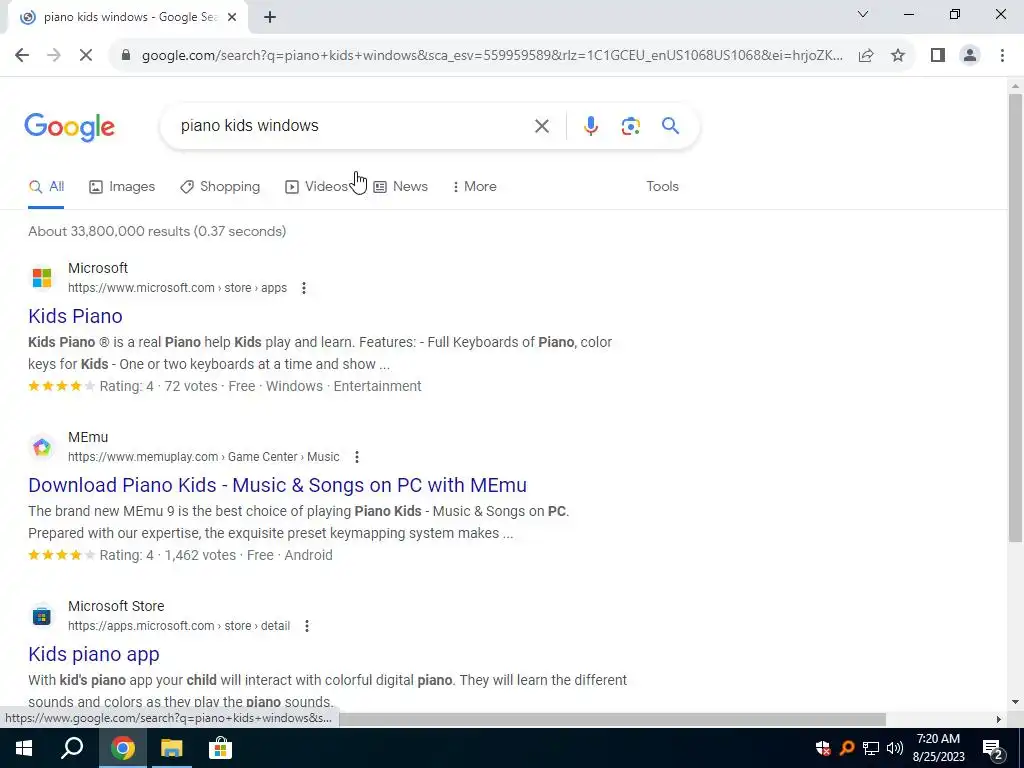The image size is (1024, 768).
Task: Click the microsoft.com store apps URL
Action: (x=178, y=288)
